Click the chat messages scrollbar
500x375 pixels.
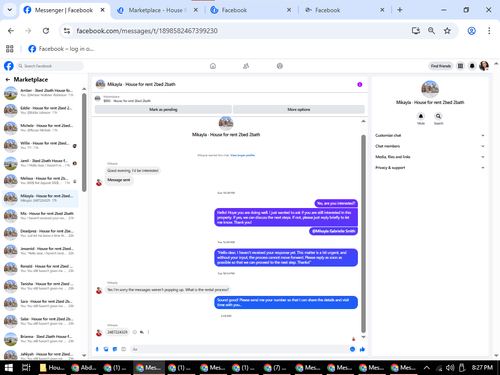pos(363,233)
